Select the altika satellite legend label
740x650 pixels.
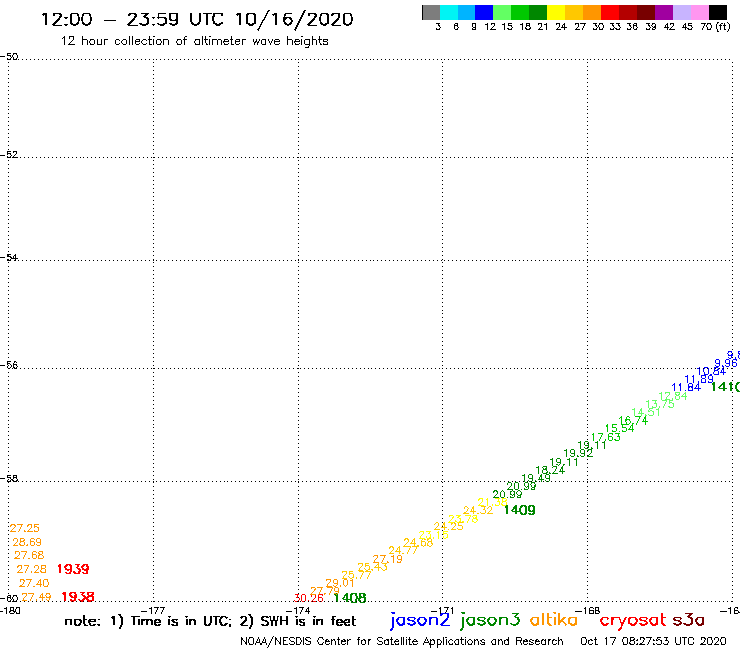554,620
